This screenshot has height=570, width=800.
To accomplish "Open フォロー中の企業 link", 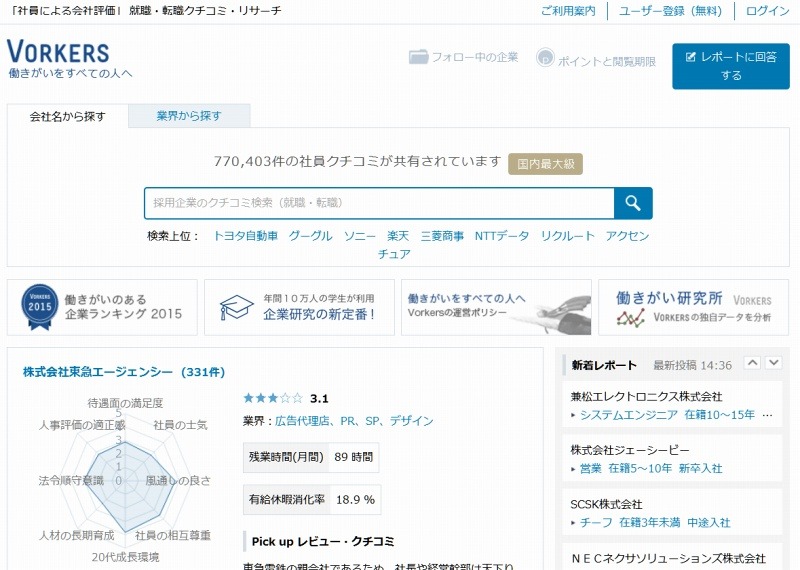I will pyautogui.click(x=474, y=57).
